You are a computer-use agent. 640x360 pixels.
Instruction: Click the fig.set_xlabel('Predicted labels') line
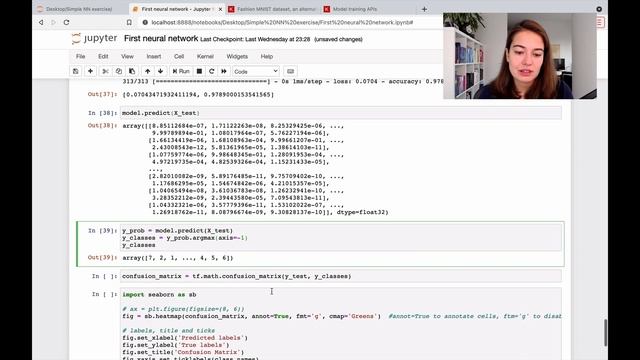pyautogui.click(x=185, y=338)
